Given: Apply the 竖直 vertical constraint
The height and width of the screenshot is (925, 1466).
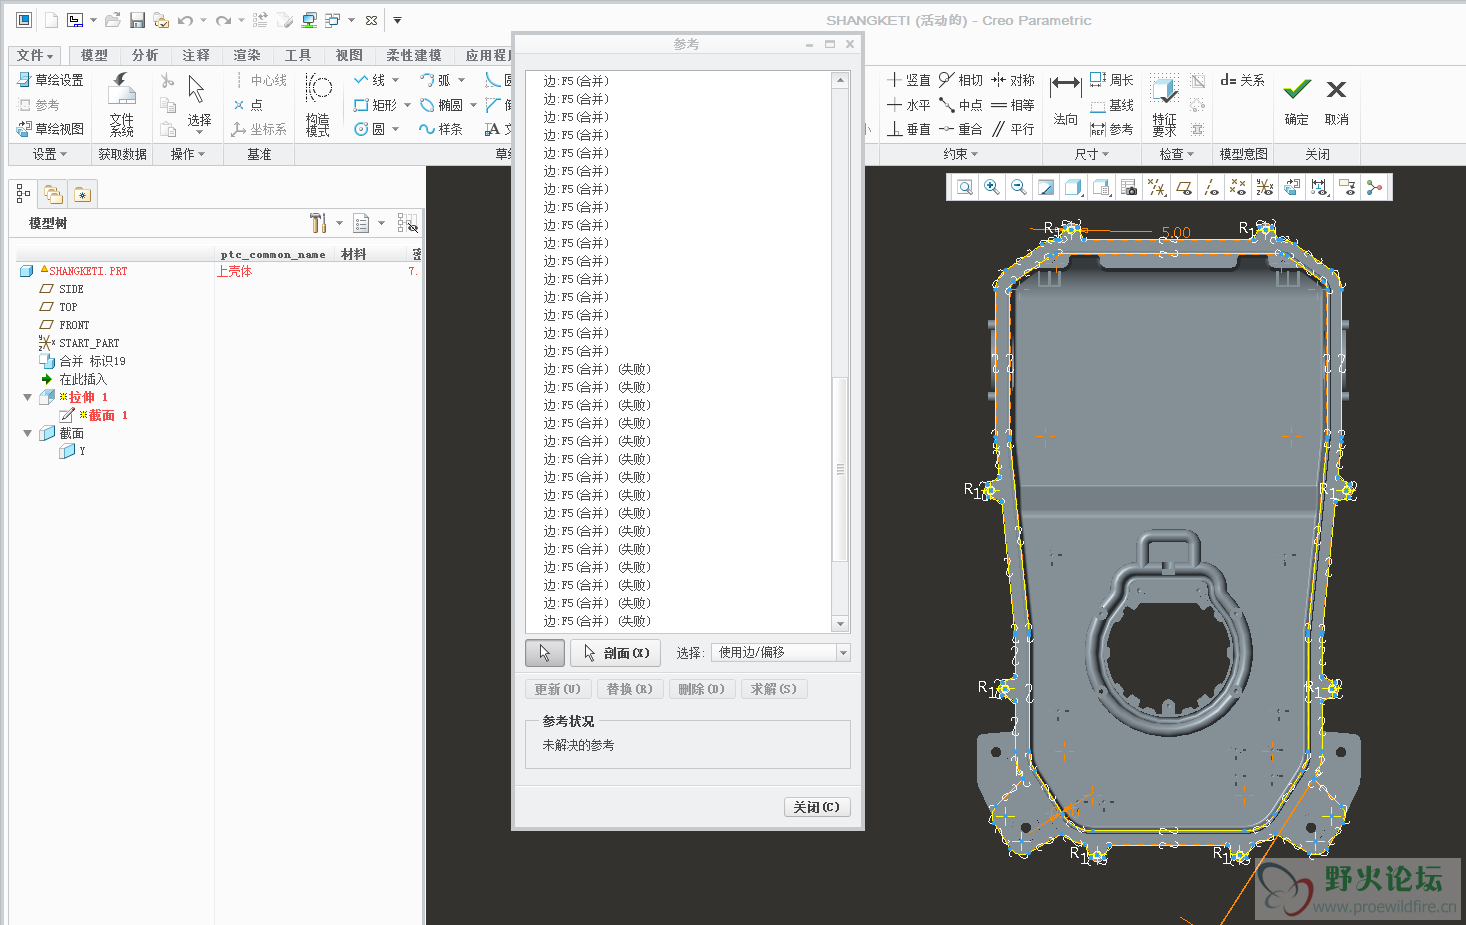Looking at the screenshot, I should tap(908, 80).
